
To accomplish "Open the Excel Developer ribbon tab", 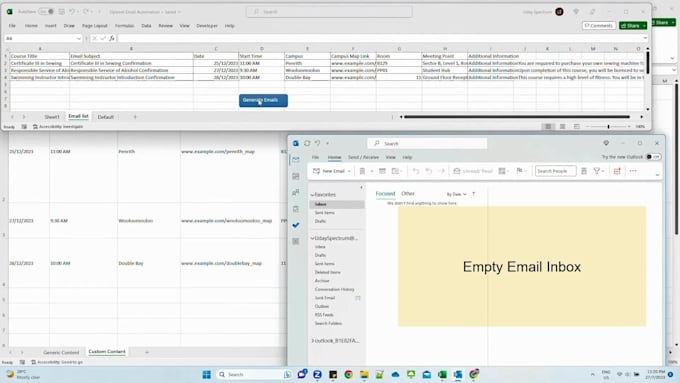I will (207, 26).
